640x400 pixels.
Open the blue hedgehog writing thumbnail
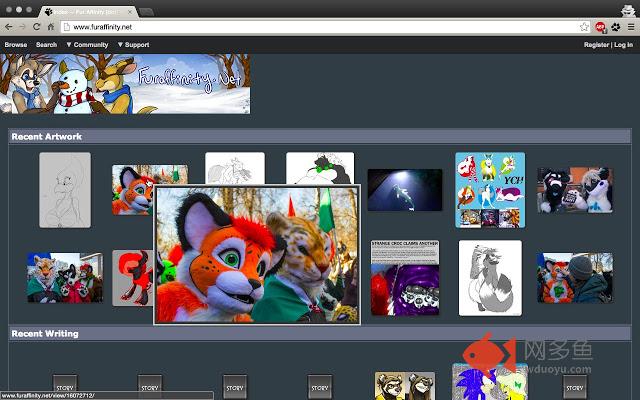click(490, 383)
